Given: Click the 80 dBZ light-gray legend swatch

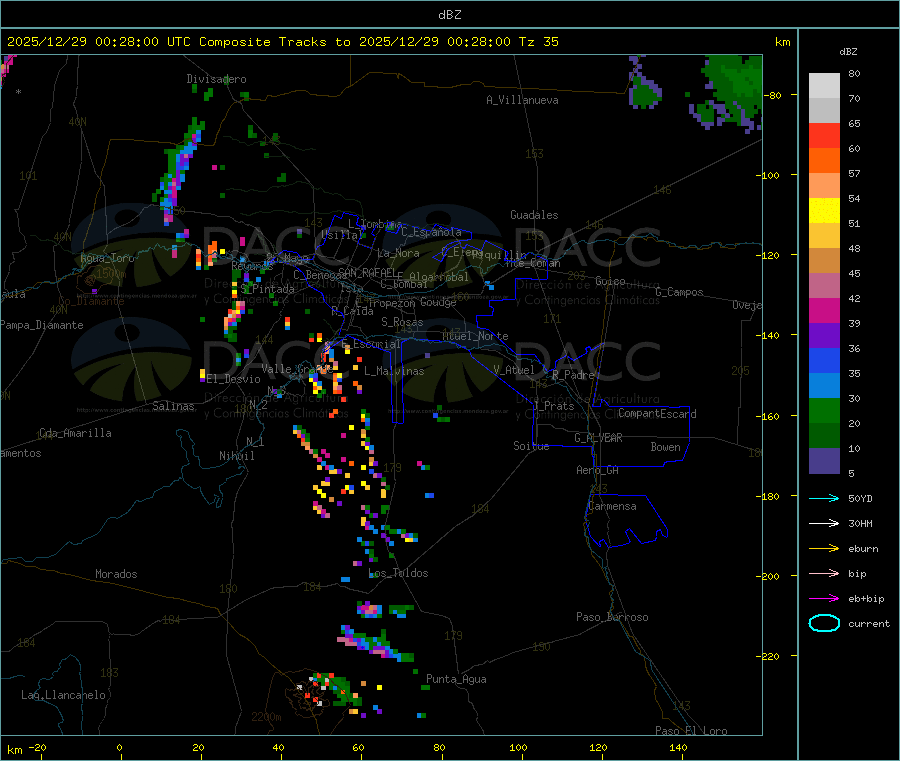Looking at the screenshot, I should pos(824,86).
